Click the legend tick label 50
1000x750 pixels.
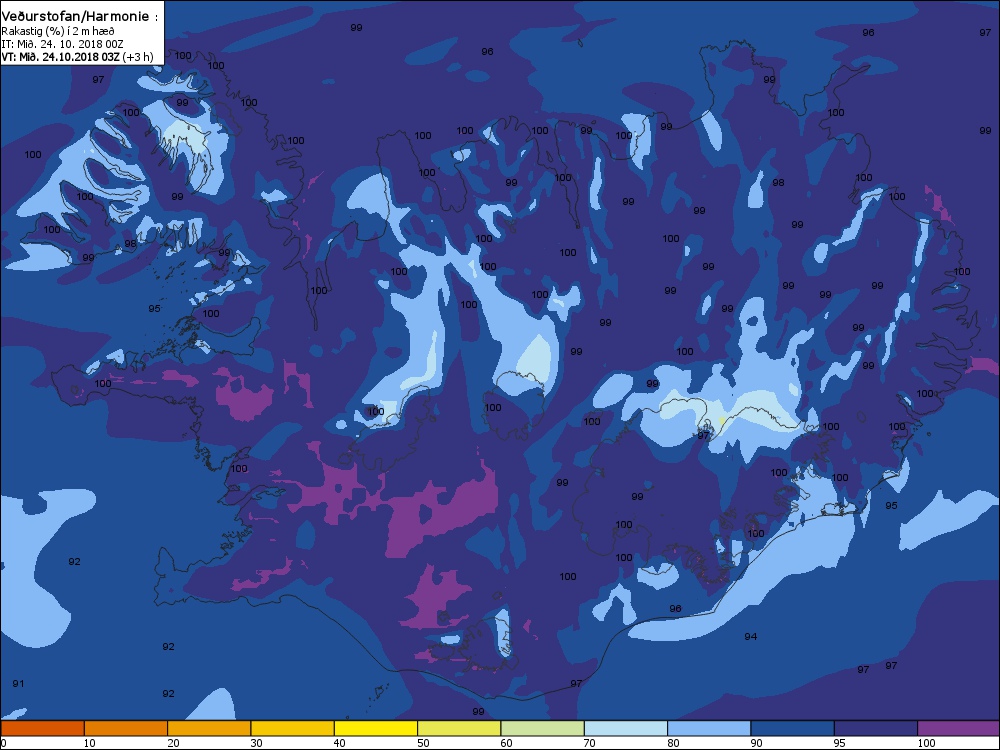[423, 743]
